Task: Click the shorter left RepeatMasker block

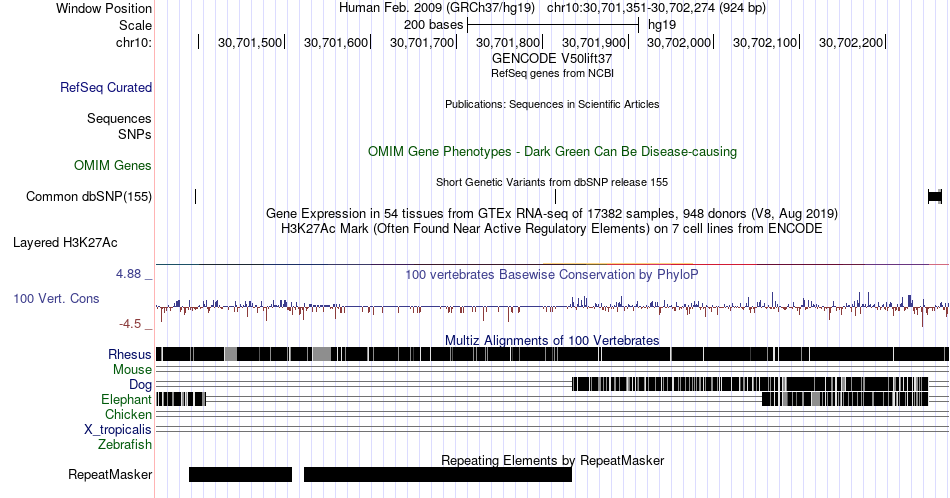Action: (241, 474)
